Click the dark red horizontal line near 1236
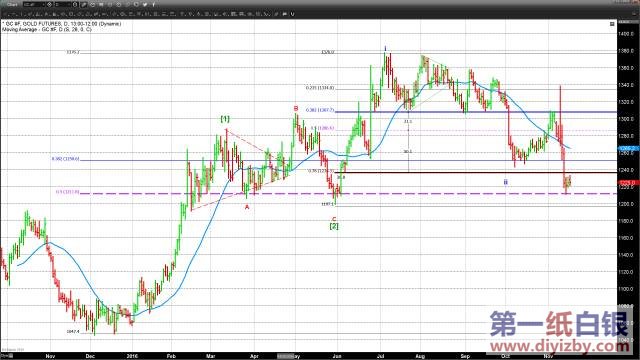The image size is (640, 360). 476,173
